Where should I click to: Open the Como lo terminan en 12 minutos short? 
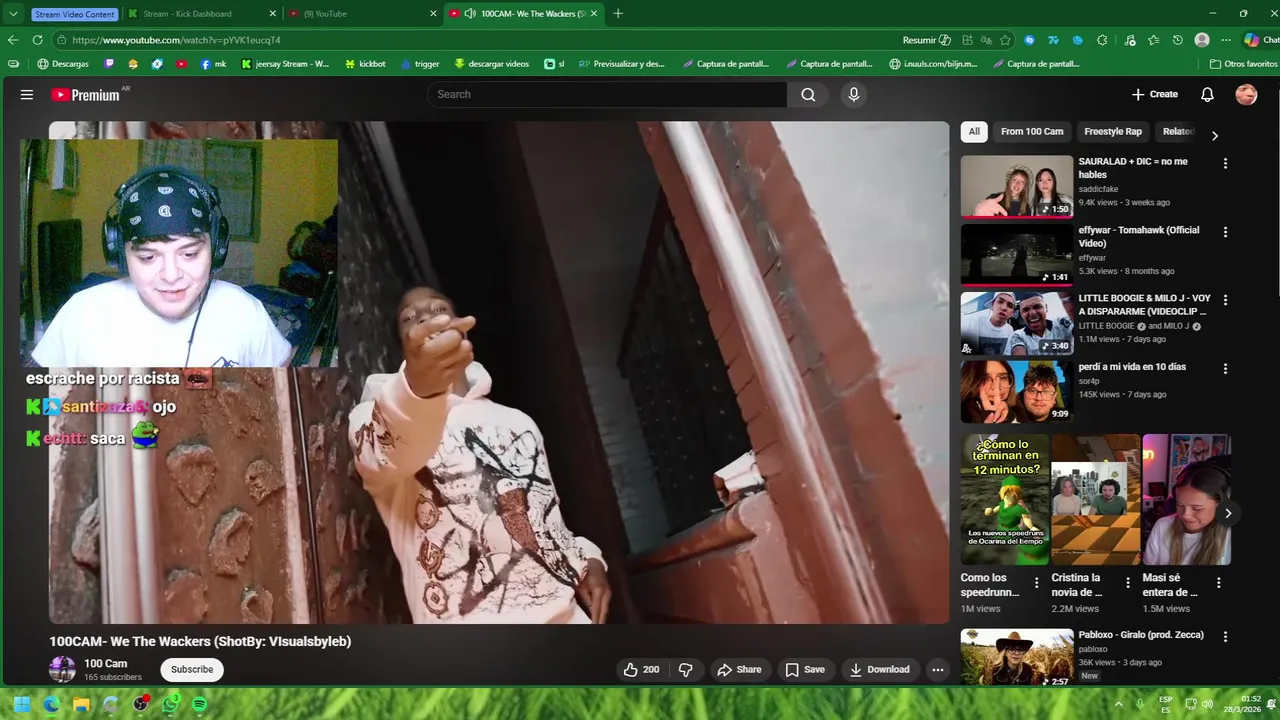tap(1005, 499)
